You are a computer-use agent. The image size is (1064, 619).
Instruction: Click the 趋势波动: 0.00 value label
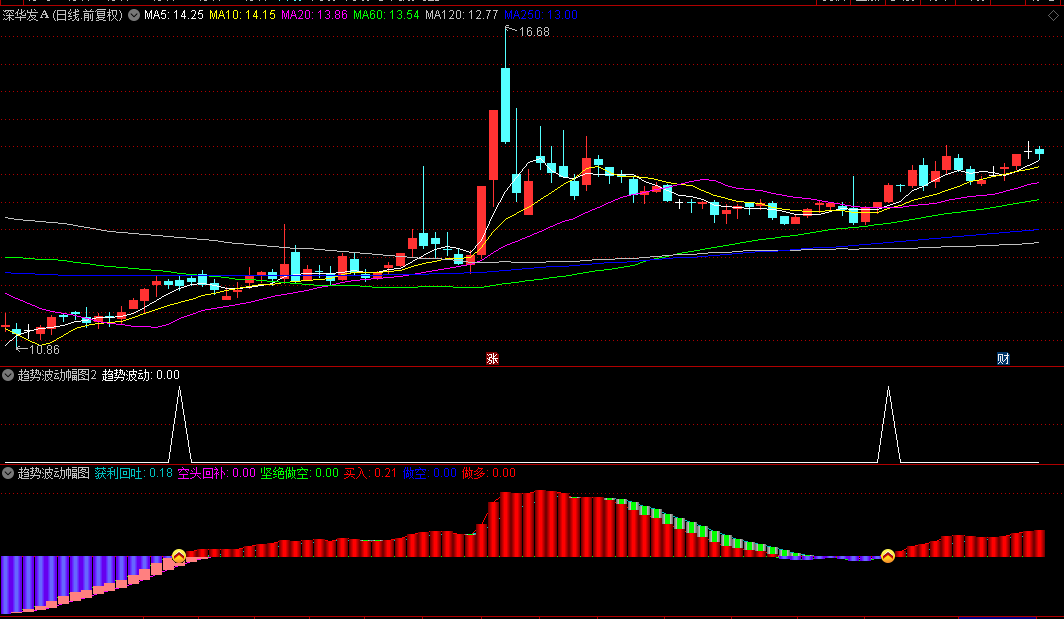pos(140,375)
